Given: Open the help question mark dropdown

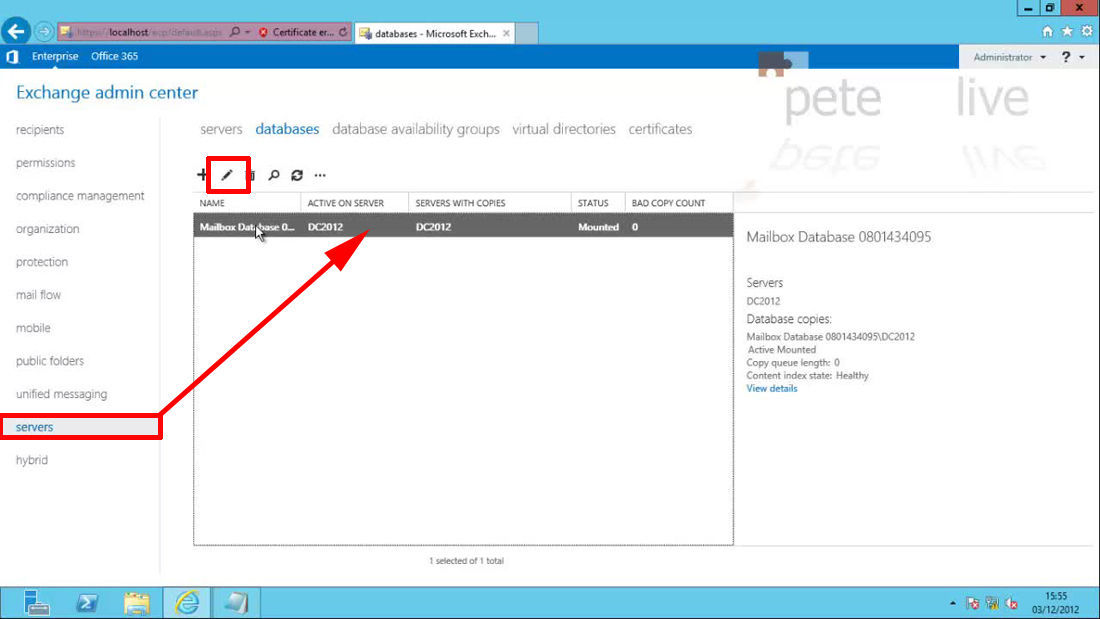Looking at the screenshot, I should point(1073,58).
